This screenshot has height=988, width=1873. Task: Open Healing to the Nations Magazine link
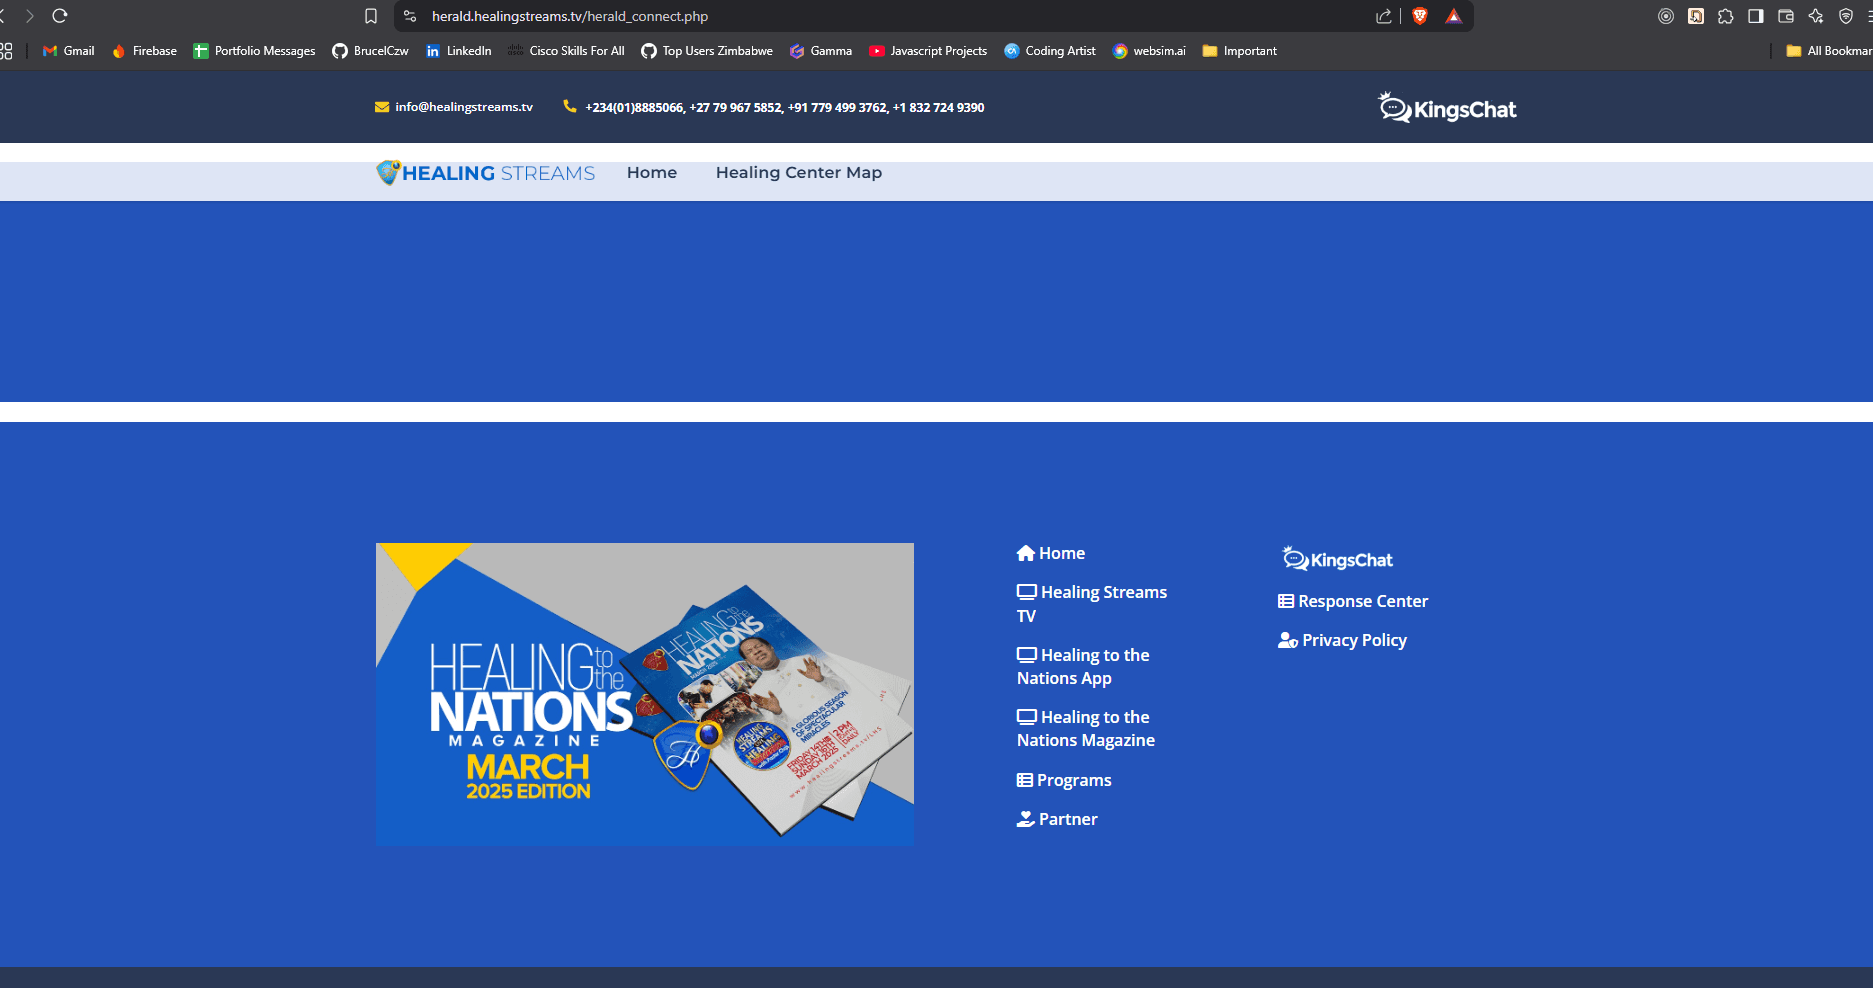point(1086,729)
